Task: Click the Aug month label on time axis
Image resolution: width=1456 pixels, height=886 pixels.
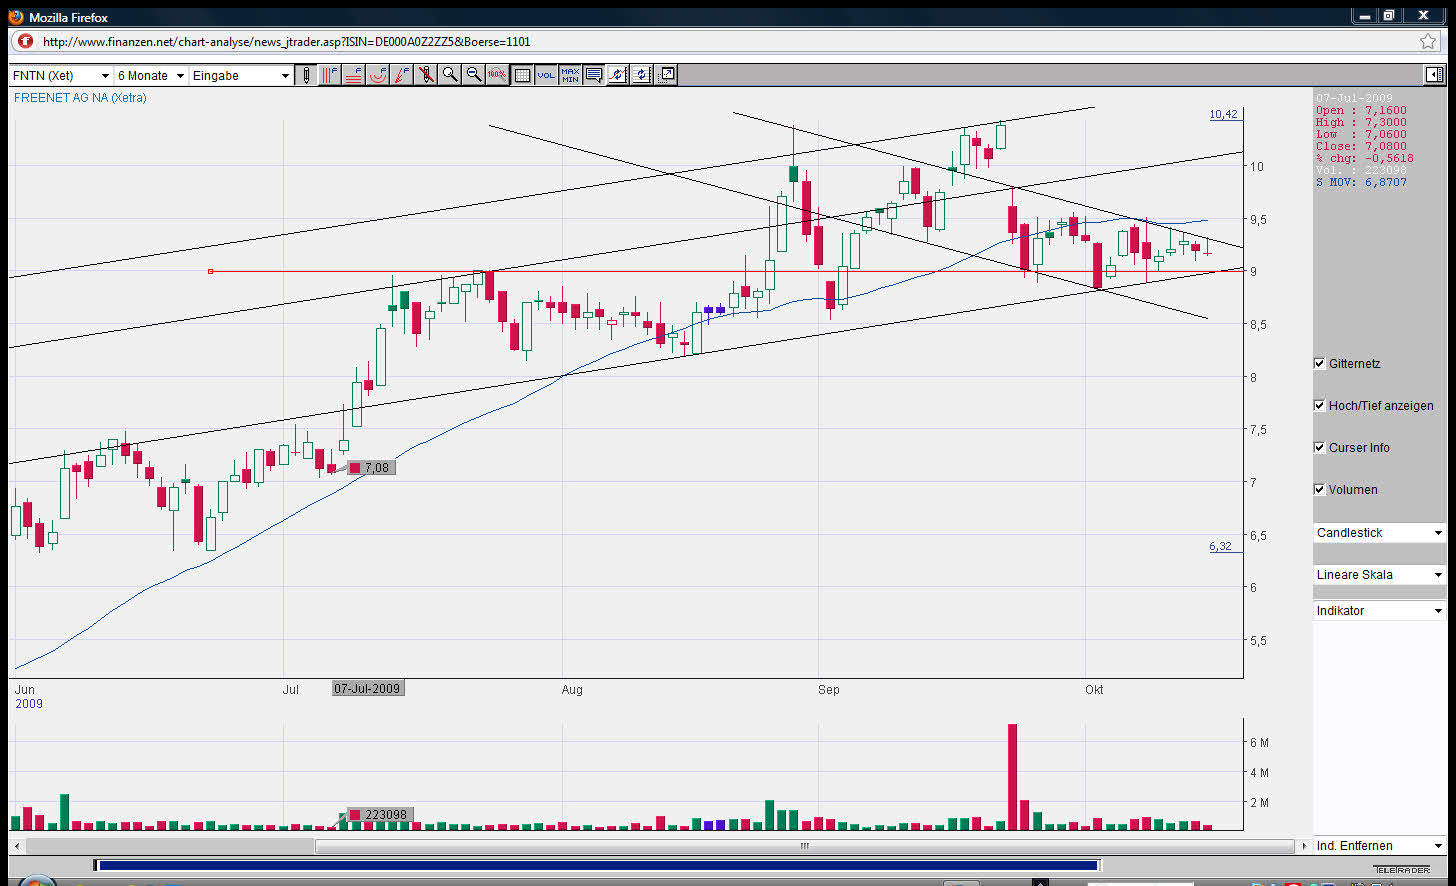Action: pos(572,690)
